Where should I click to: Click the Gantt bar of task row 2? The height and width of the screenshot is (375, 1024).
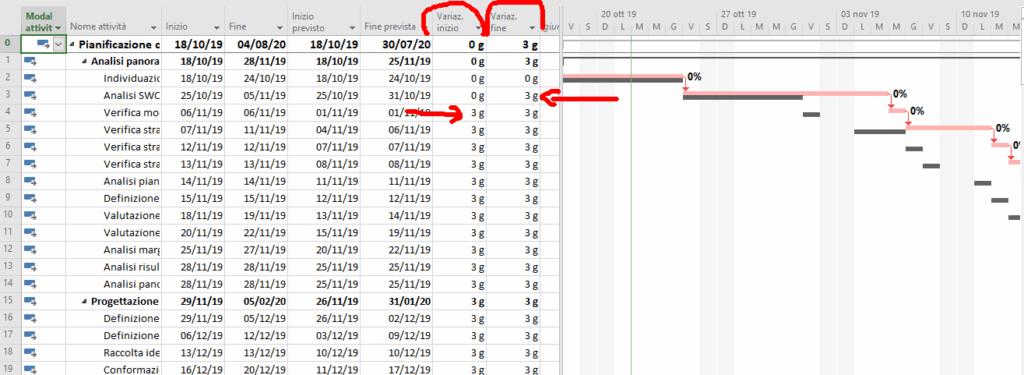[x=622, y=77]
